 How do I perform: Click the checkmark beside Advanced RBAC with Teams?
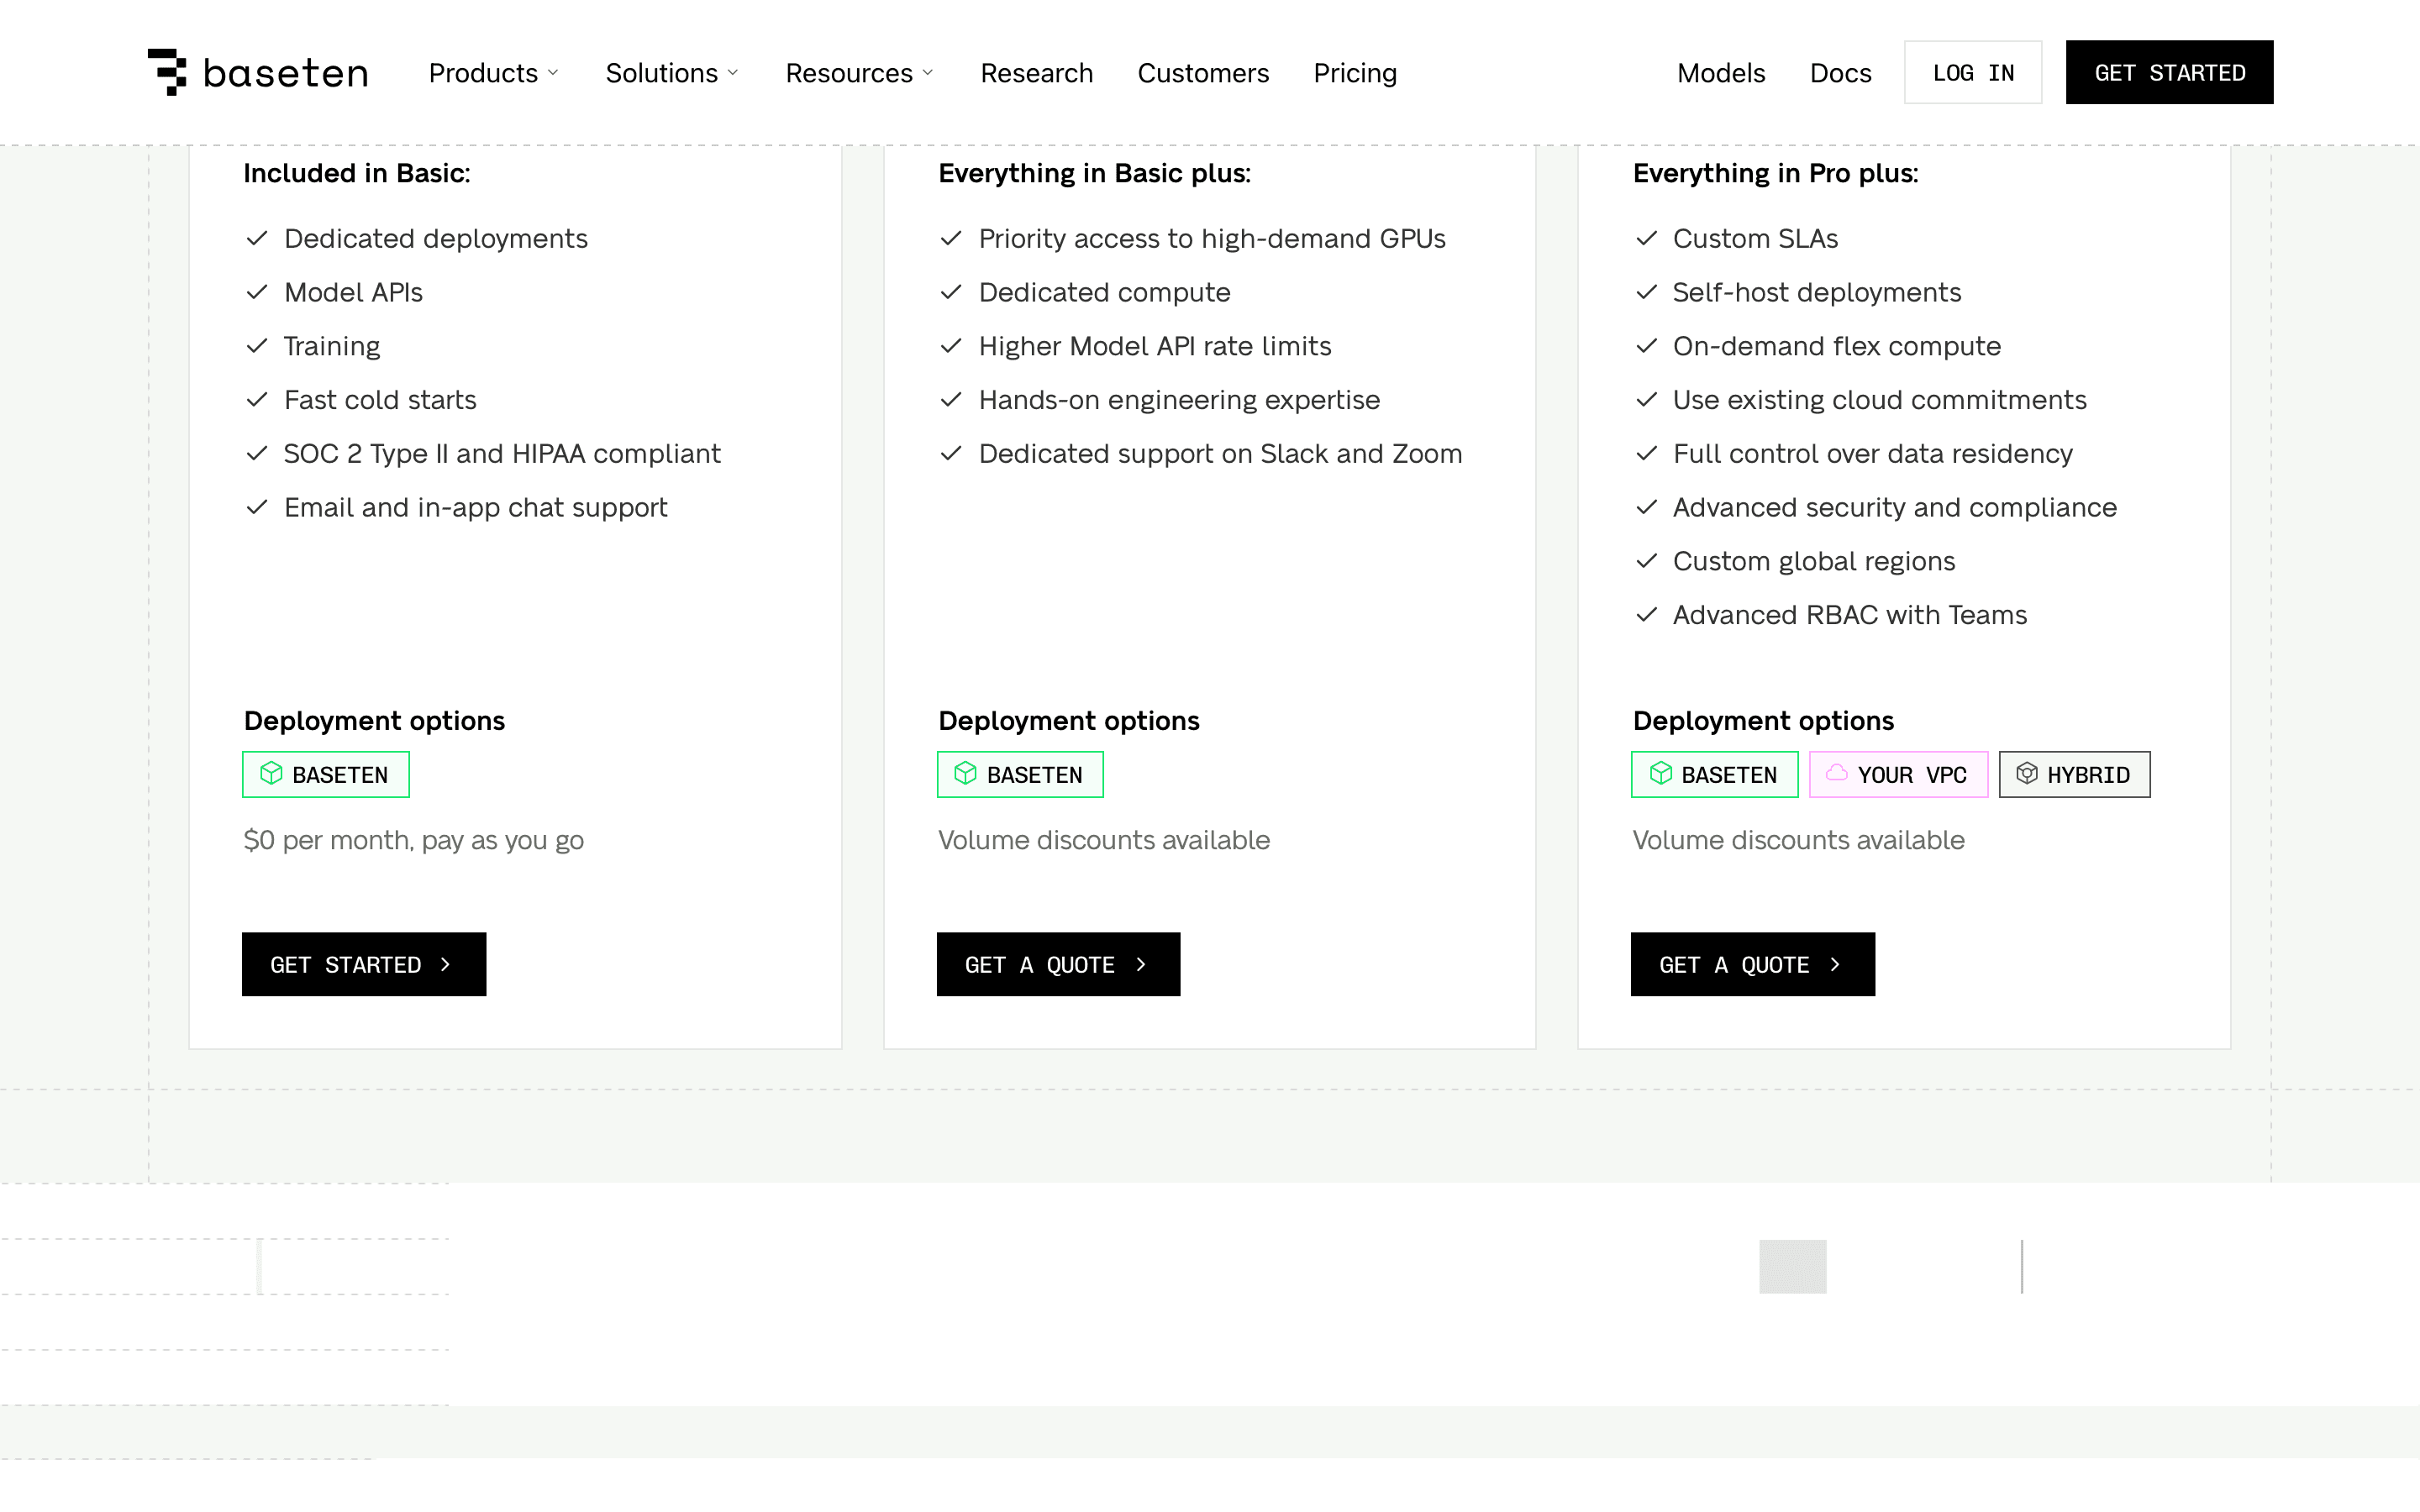point(1646,615)
